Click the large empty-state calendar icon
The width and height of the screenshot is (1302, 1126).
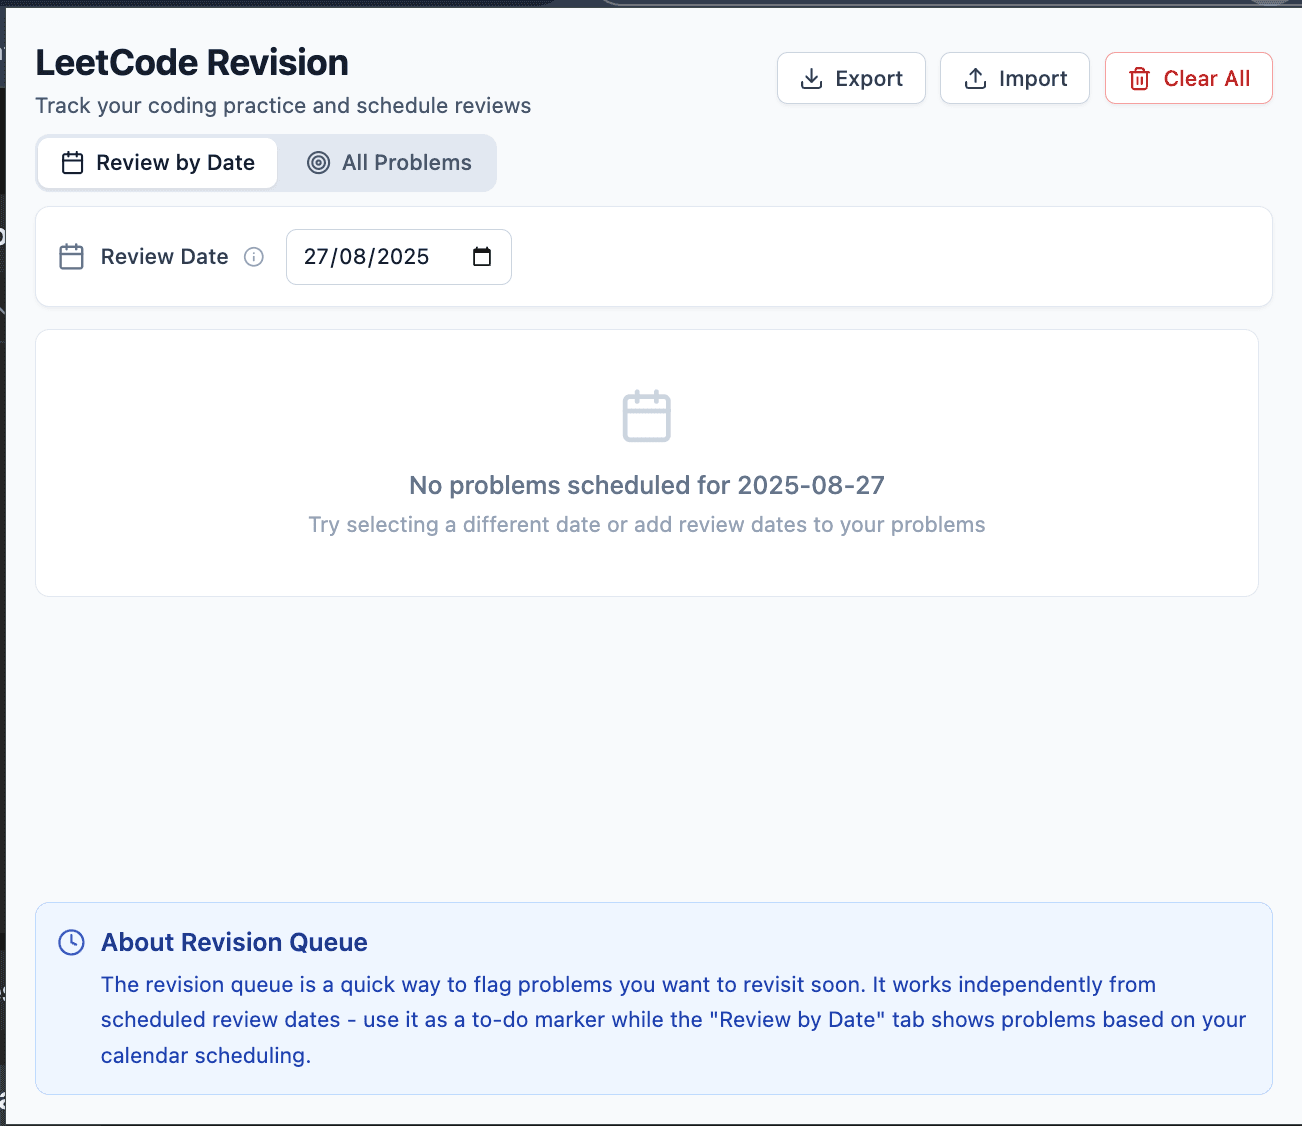click(x=647, y=416)
